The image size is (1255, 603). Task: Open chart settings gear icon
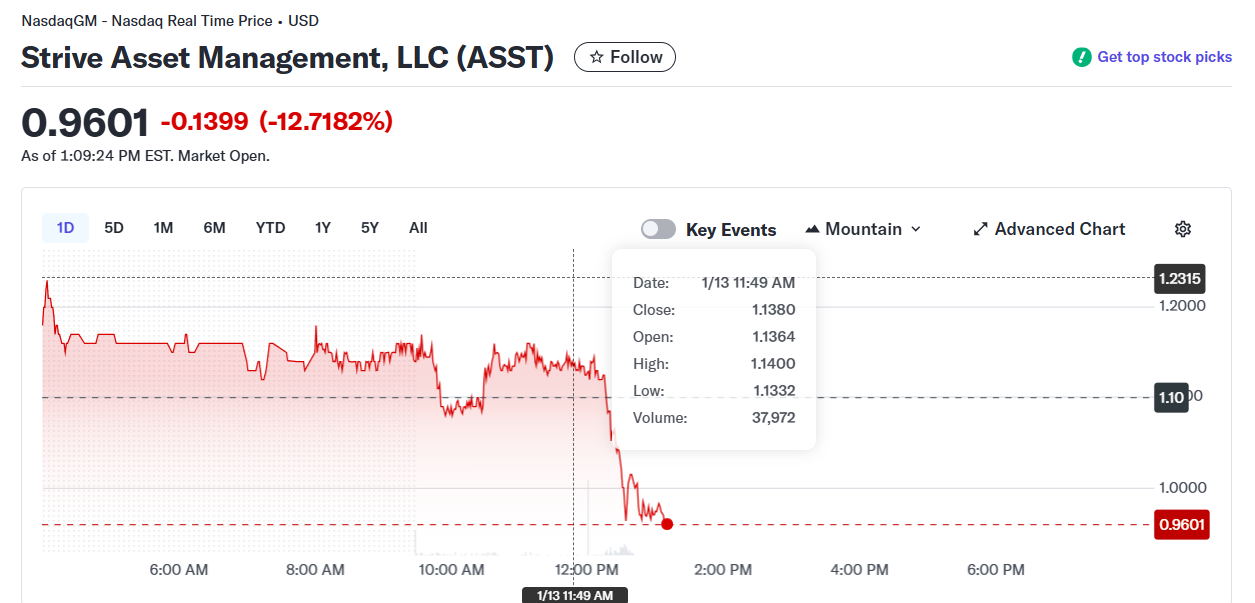(1183, 229)
